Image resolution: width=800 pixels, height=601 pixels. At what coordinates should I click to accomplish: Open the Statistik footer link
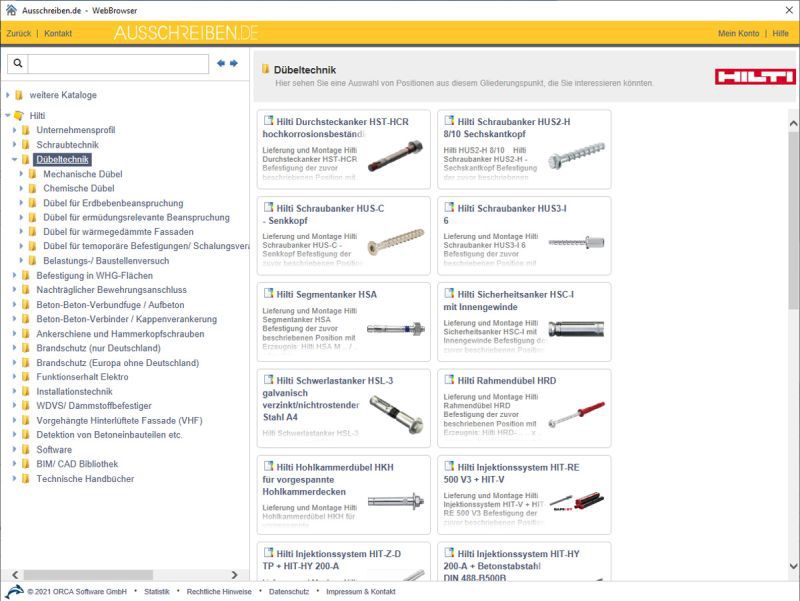(x=157, y=591)
